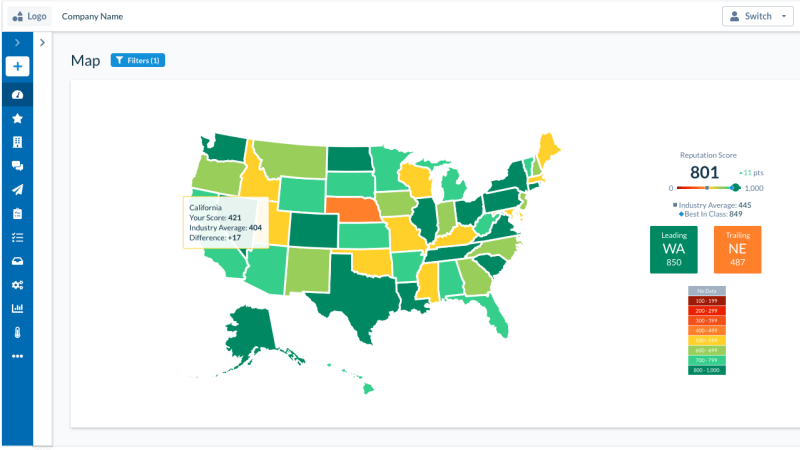Expand the blue sidebar chevron

[17, 42]
